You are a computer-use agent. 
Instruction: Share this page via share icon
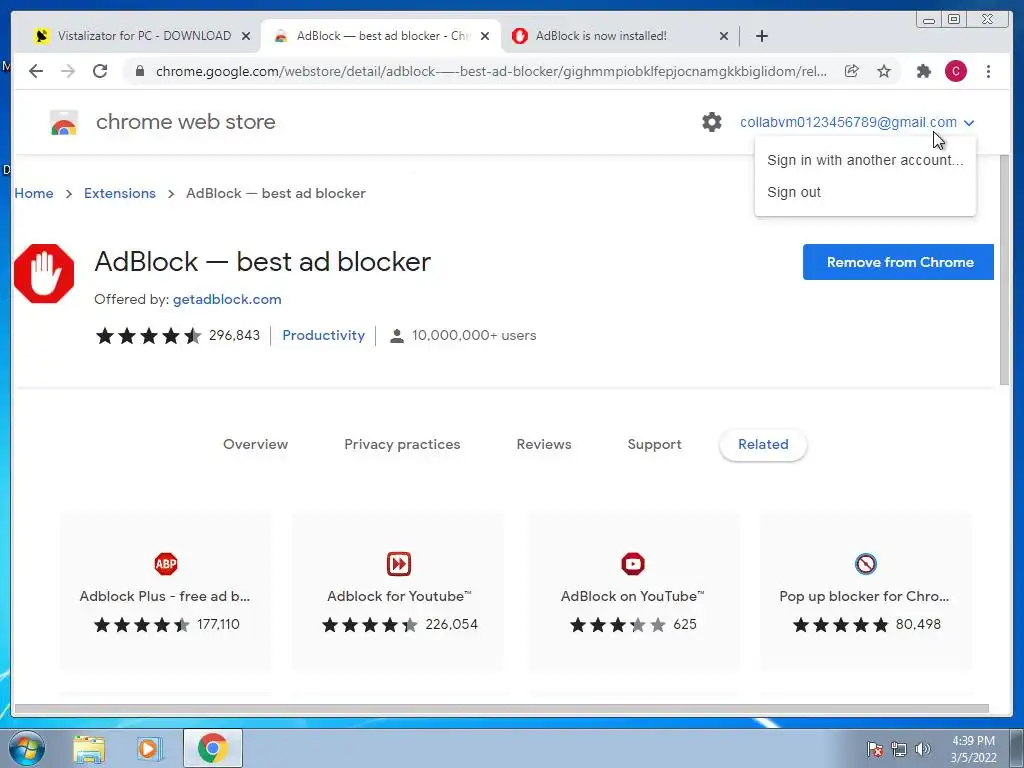coord(852,71)
